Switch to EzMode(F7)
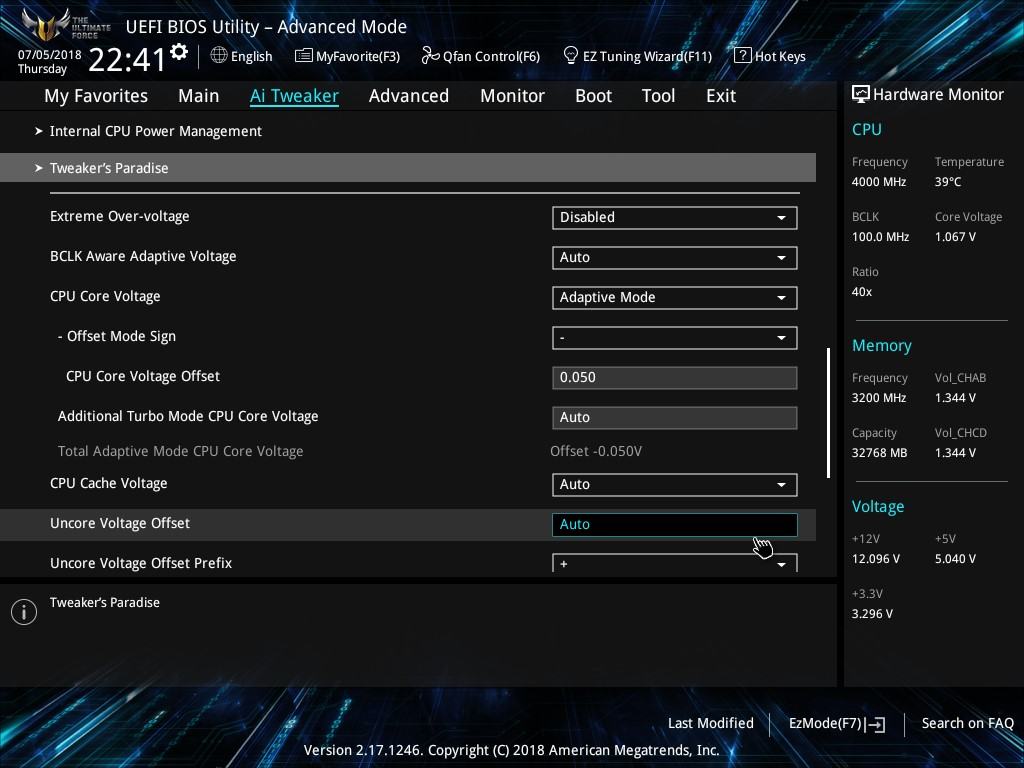 point(837,724)
